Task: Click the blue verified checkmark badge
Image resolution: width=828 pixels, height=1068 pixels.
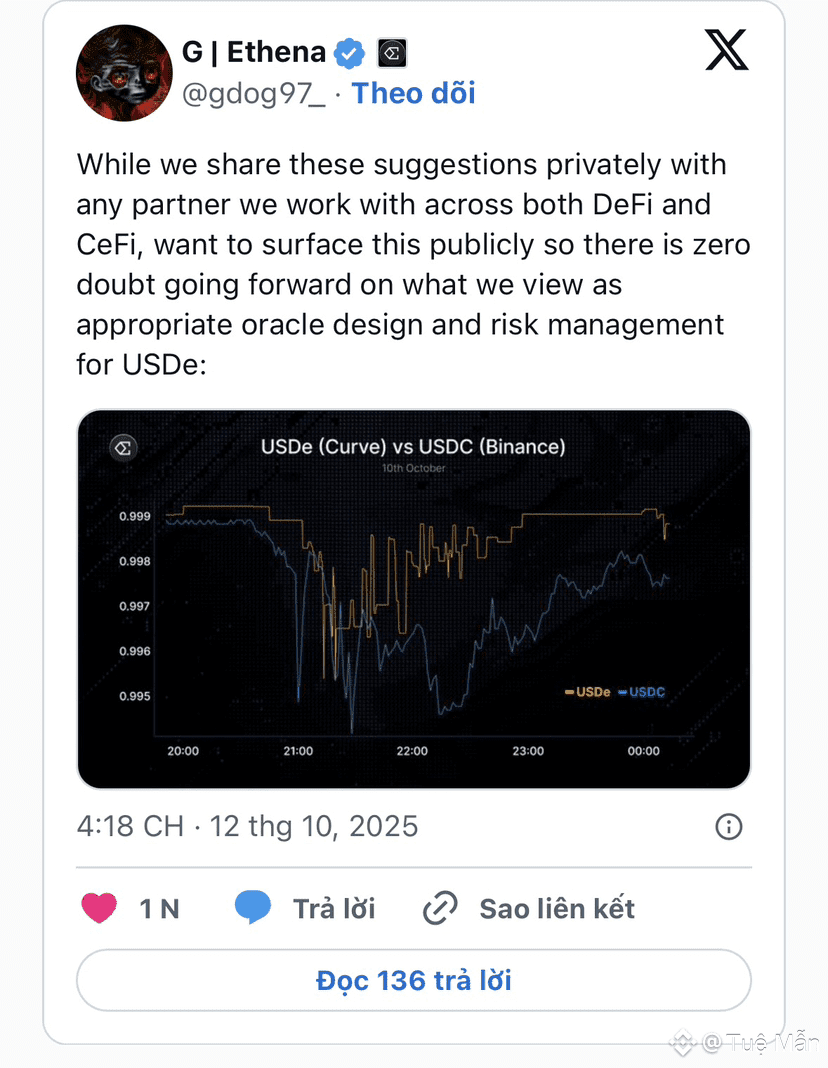Action: pos(349,53)
